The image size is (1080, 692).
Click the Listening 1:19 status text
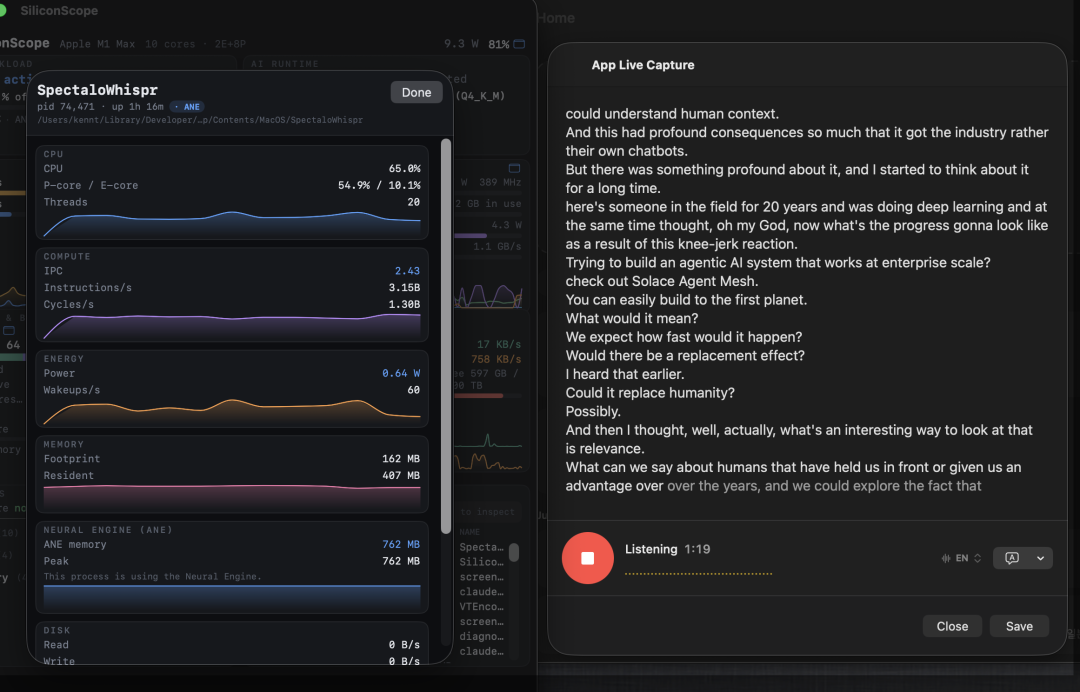(x=667, y=549)
